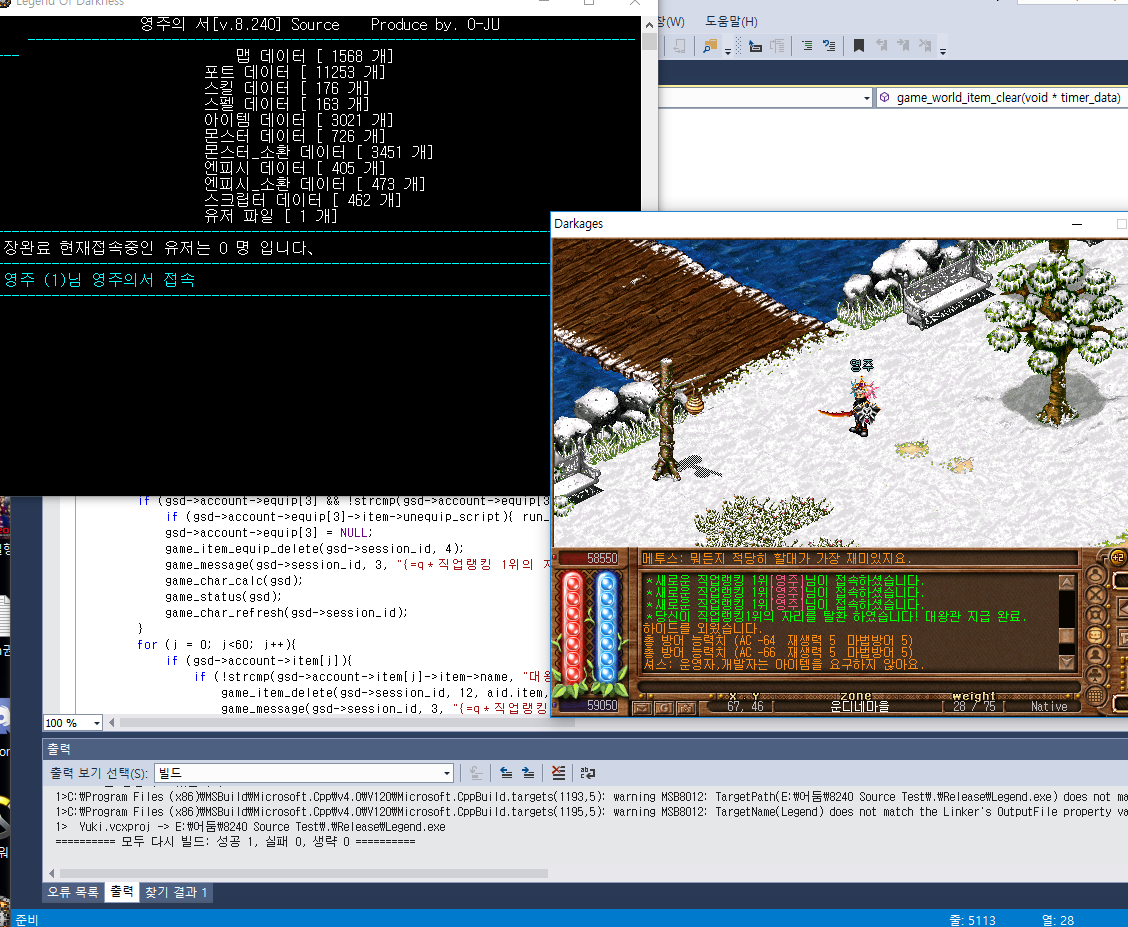
Task: Click output pane horizontal scrollbar
Action: click(x=304, y=873)
